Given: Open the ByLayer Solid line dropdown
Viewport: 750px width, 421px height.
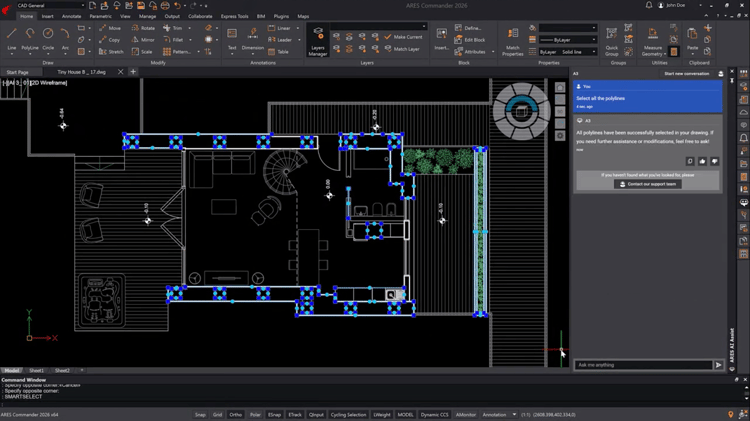Looking at the screenshot, I should pyautogui.click(x=568, y=52).
